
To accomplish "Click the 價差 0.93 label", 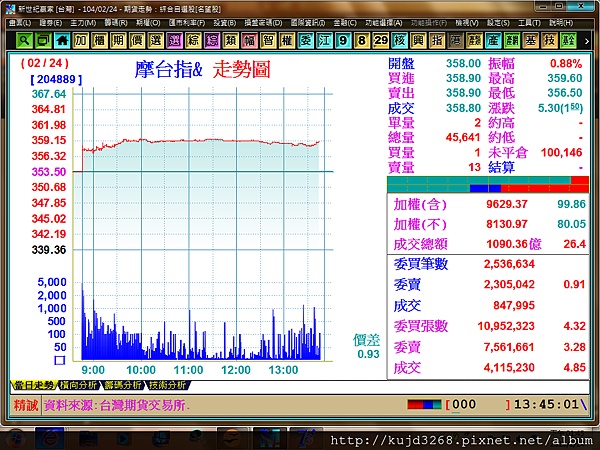I will [367, 347].
